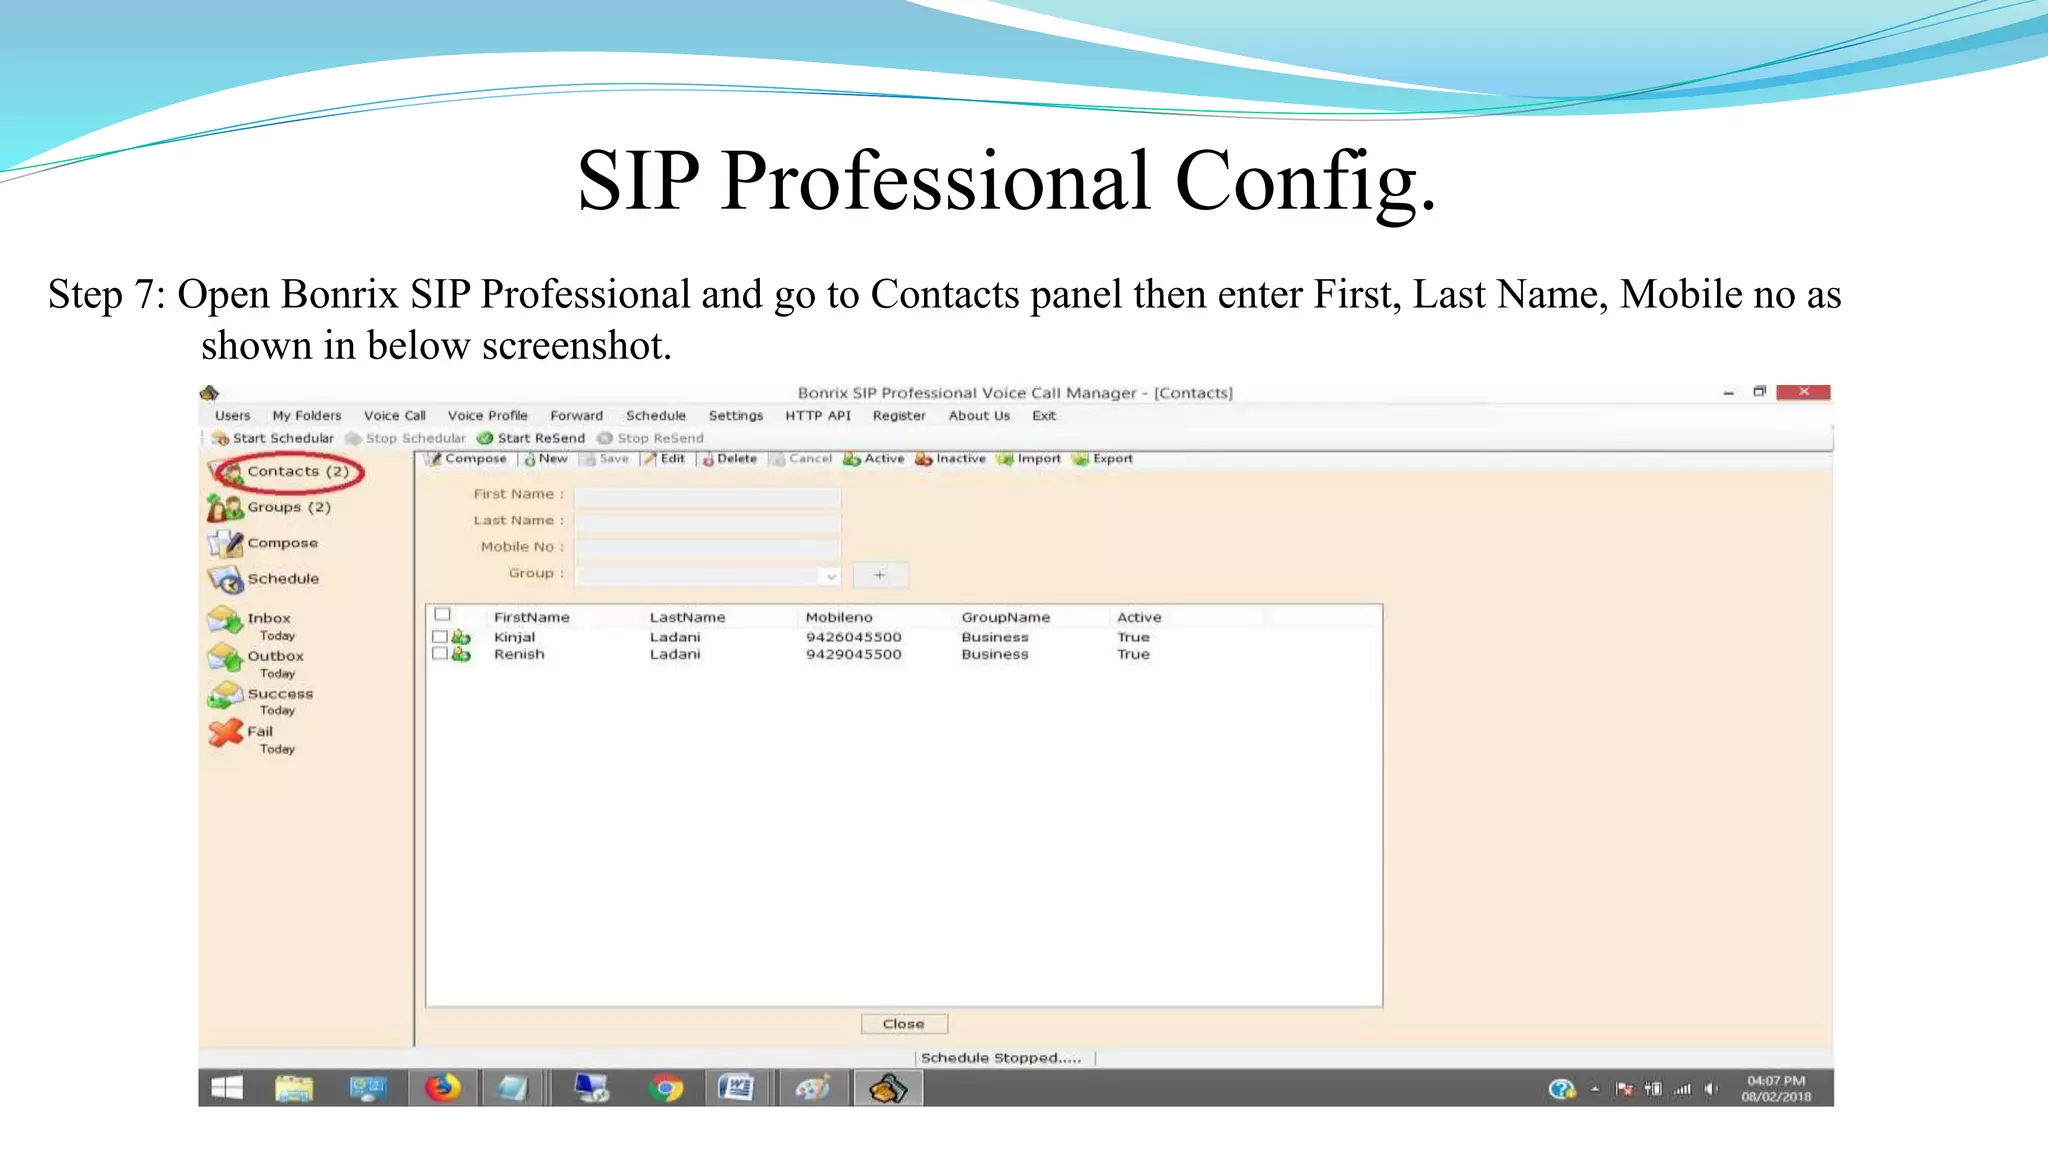Check the Kinjal Ladani row checkbox
The image size is (2048, 1152).
439,637
